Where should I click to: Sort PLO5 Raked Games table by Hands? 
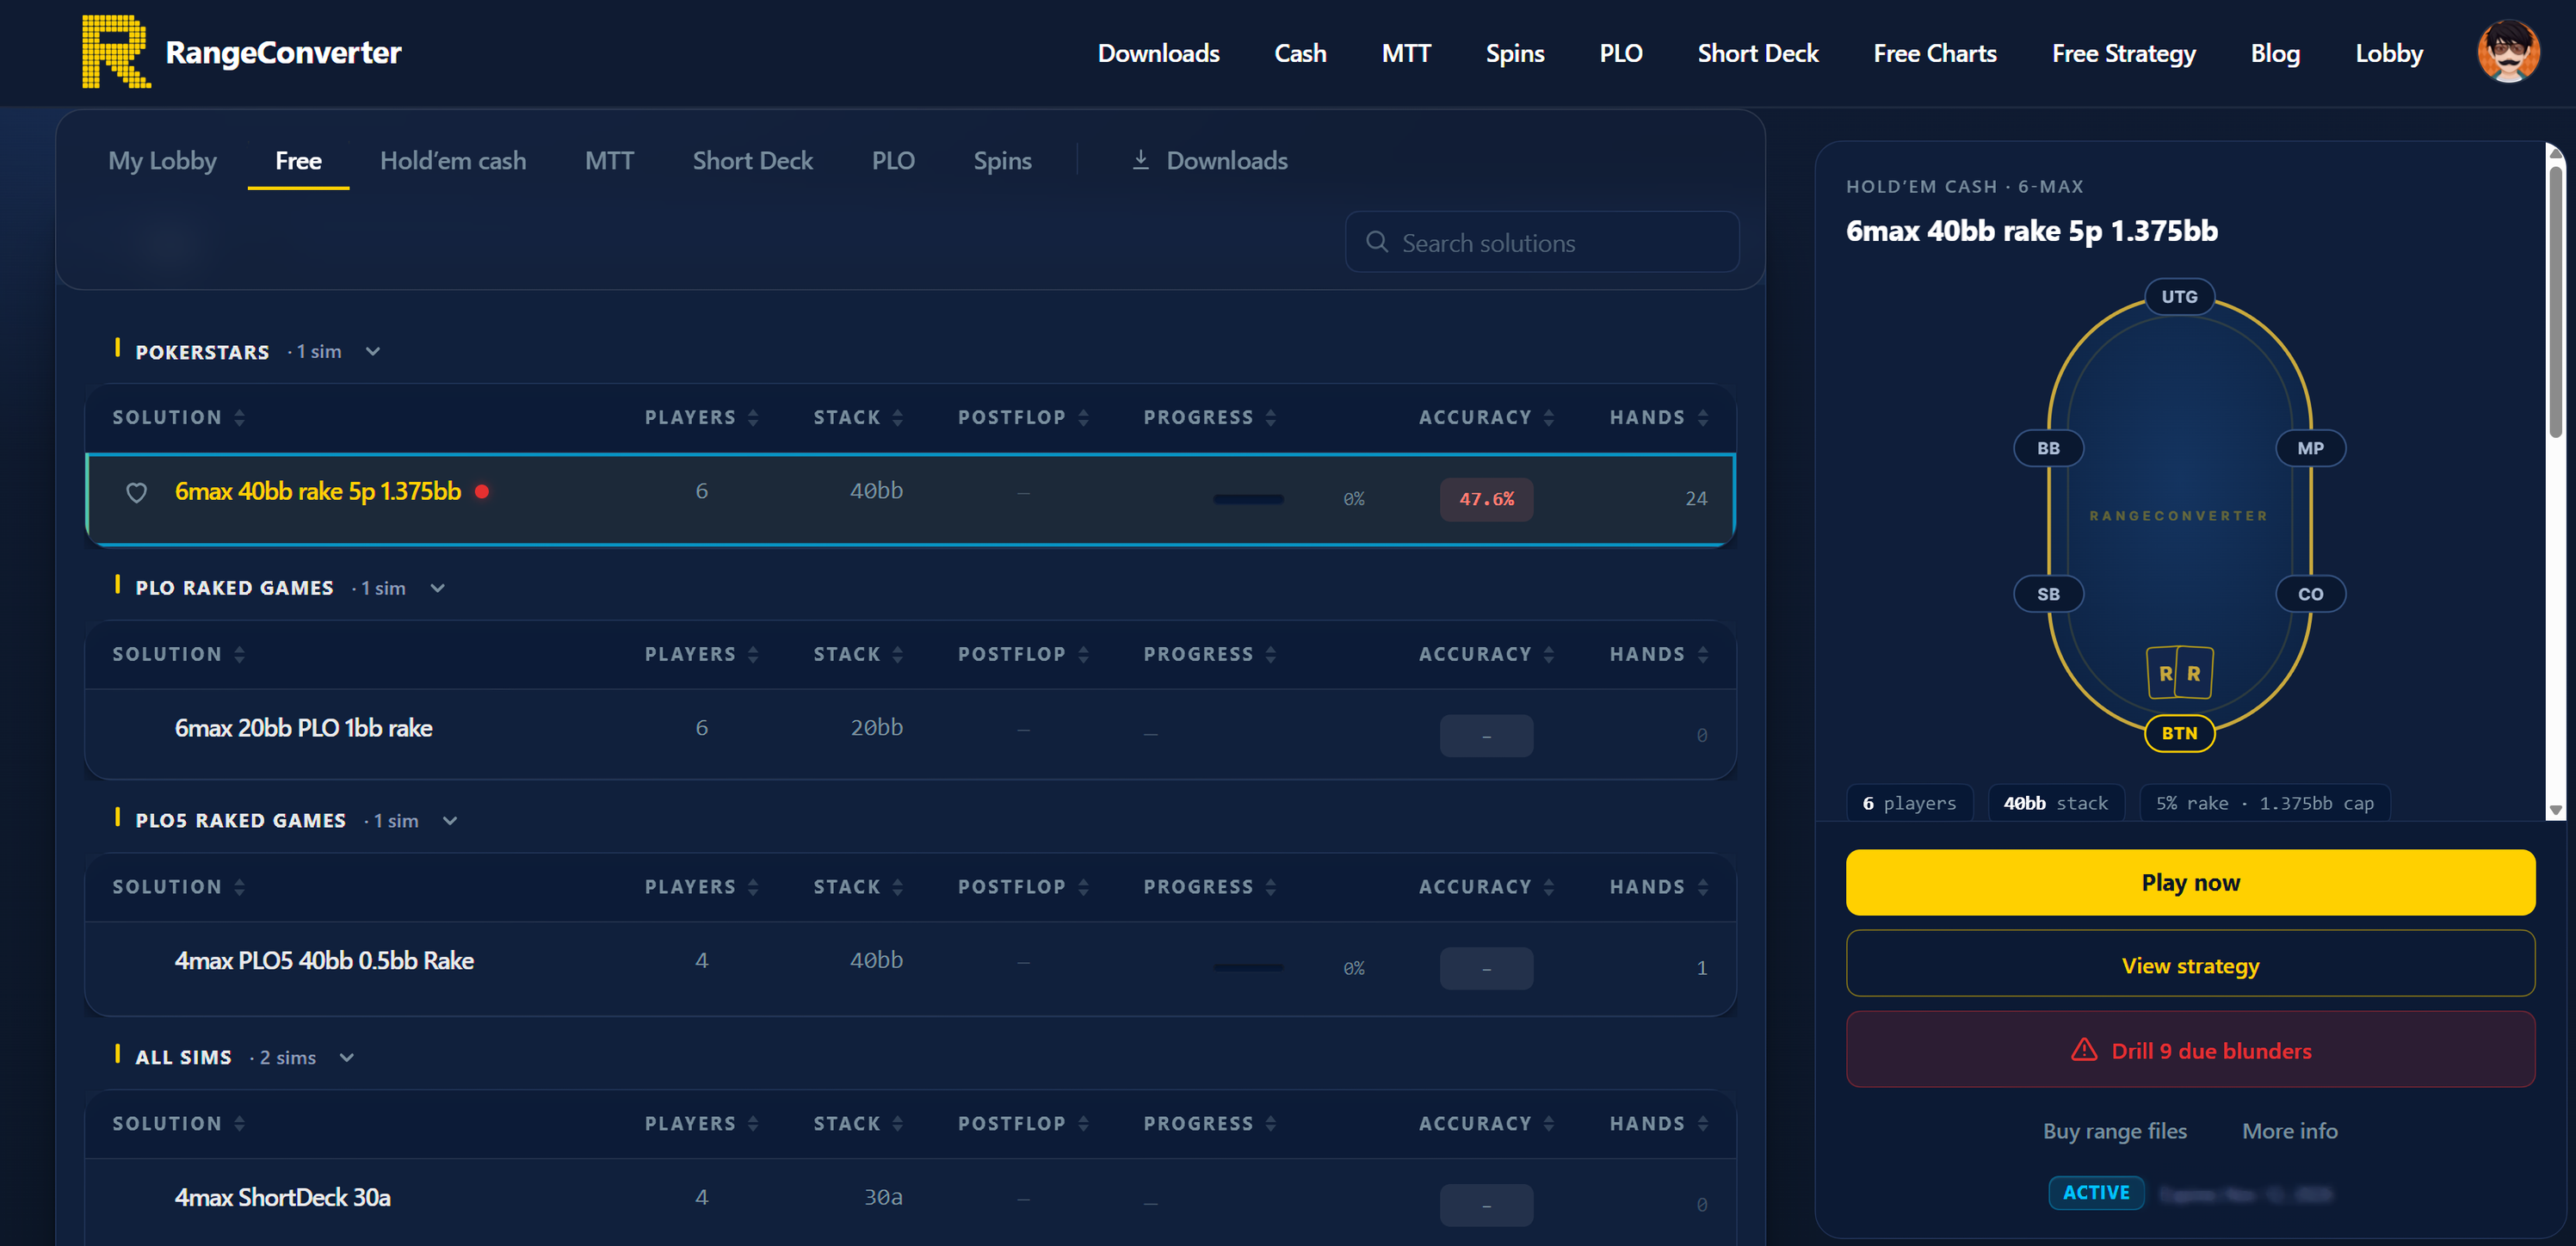(1658, 887)
